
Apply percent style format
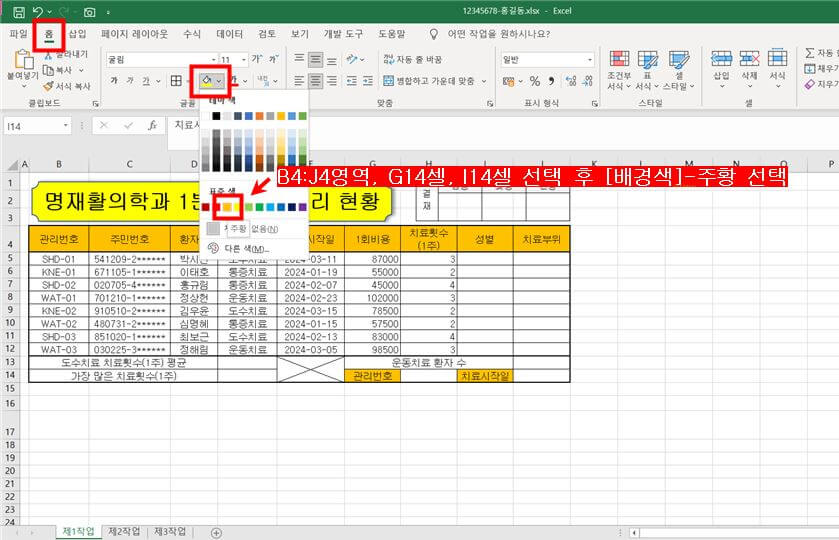pyautogui.click(x=535, y=81)
